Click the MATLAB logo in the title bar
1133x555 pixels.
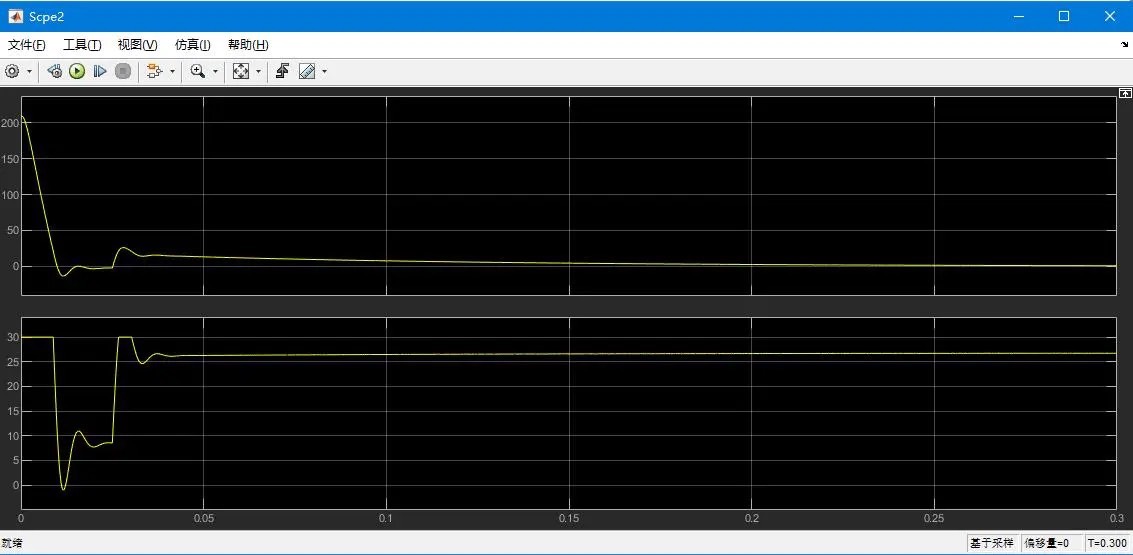point(15,16)
